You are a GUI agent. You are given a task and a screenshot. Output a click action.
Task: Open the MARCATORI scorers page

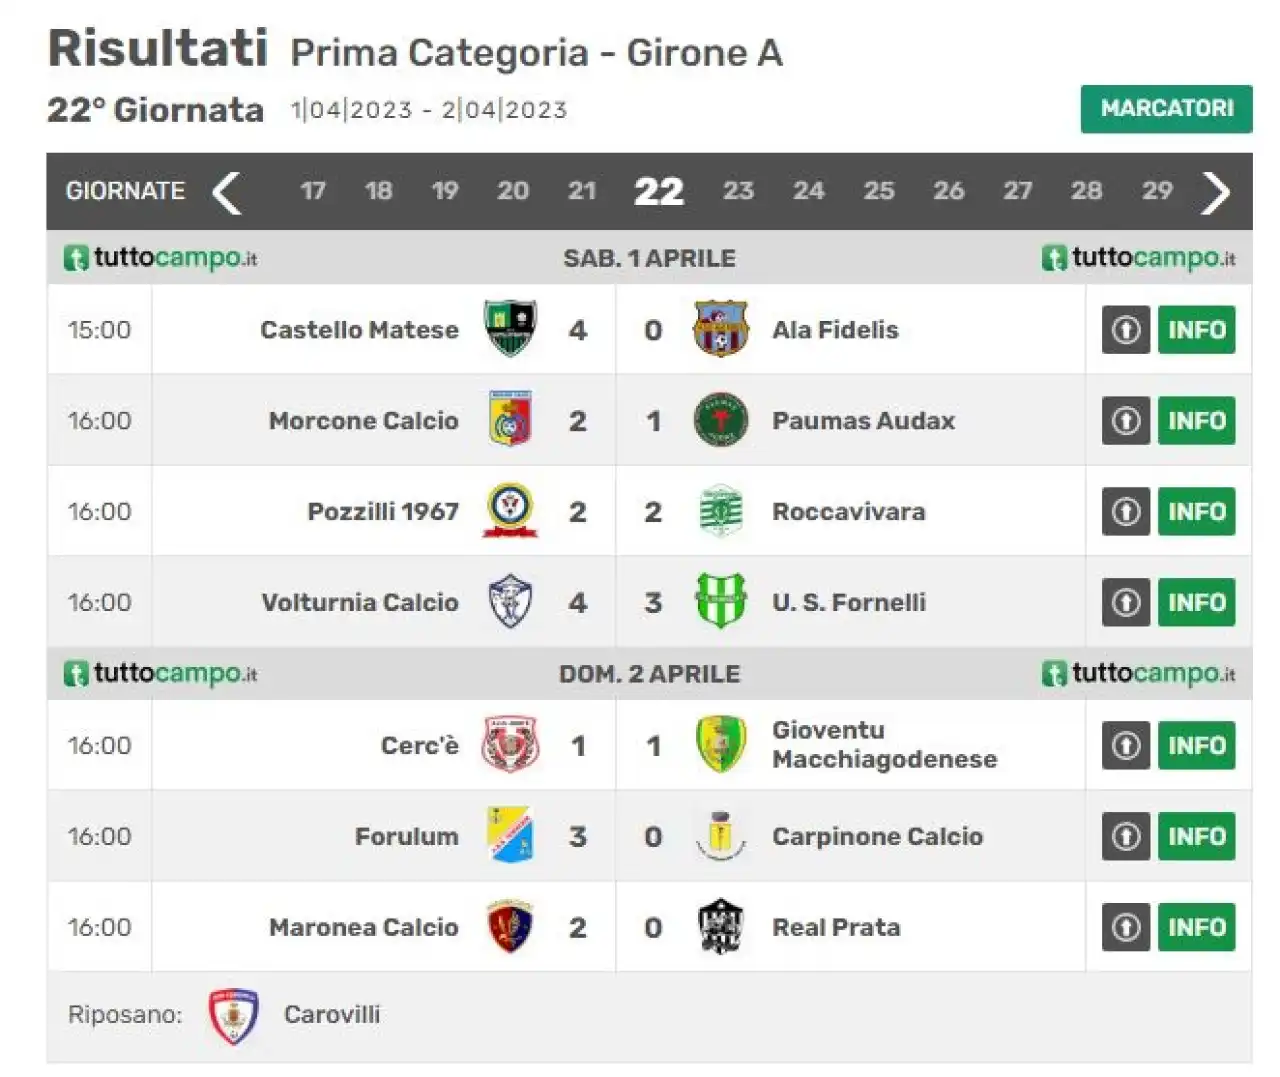point(1166,109)
